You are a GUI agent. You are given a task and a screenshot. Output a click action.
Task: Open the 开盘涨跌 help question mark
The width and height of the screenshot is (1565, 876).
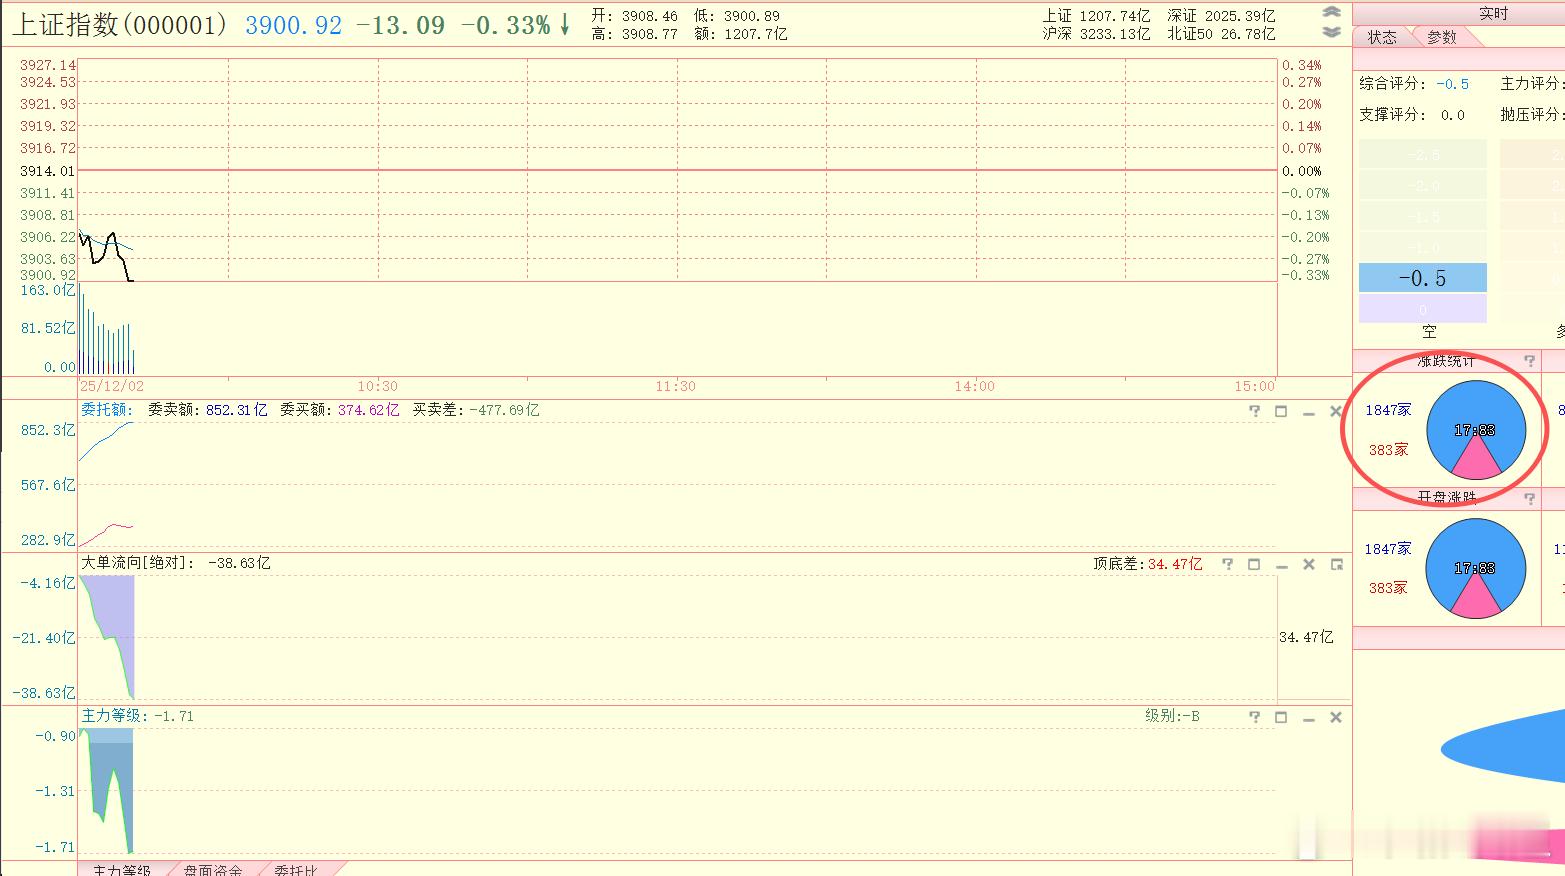click(1529, 498)
